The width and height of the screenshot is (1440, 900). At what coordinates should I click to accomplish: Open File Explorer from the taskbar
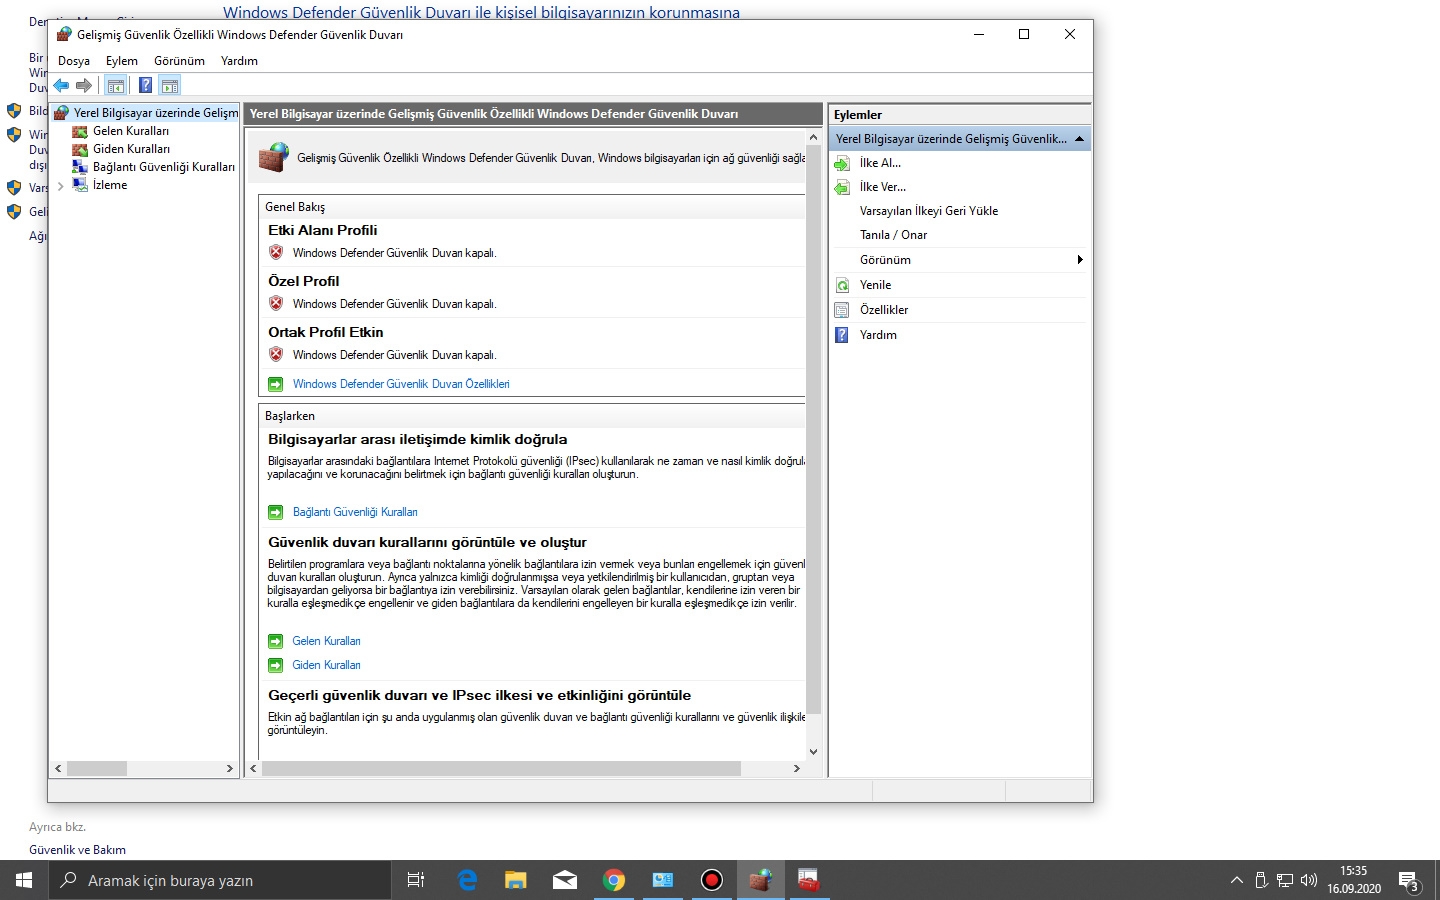pos(515,880)
